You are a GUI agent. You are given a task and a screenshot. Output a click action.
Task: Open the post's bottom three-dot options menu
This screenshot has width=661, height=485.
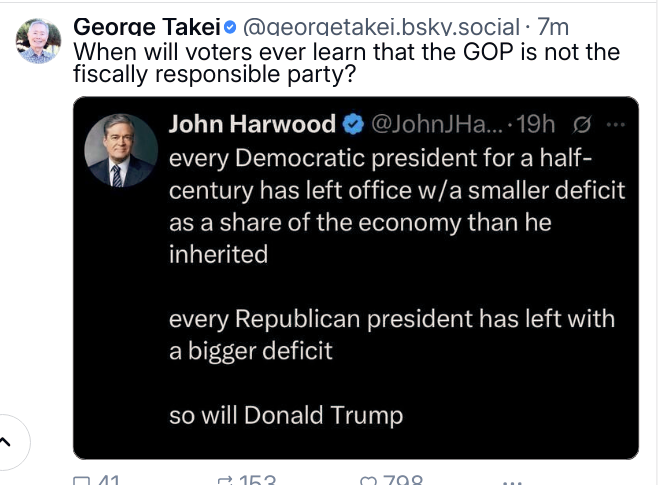pos(512,482)
